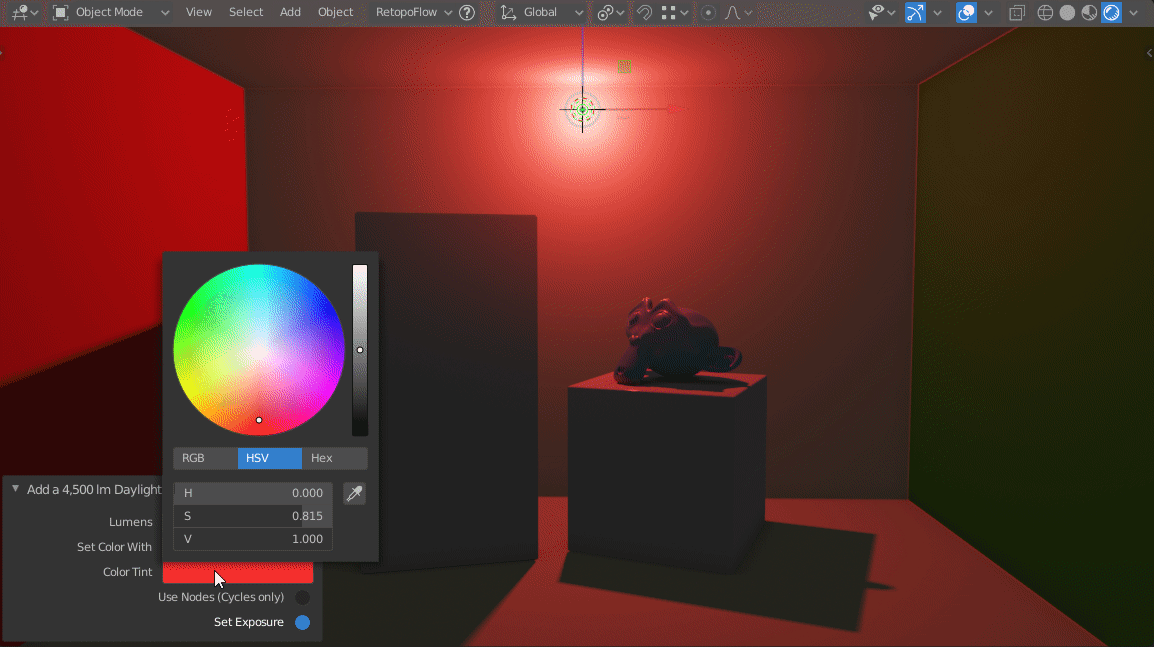
Task: Switch to material preview shading
Action: click(1089, 13)
